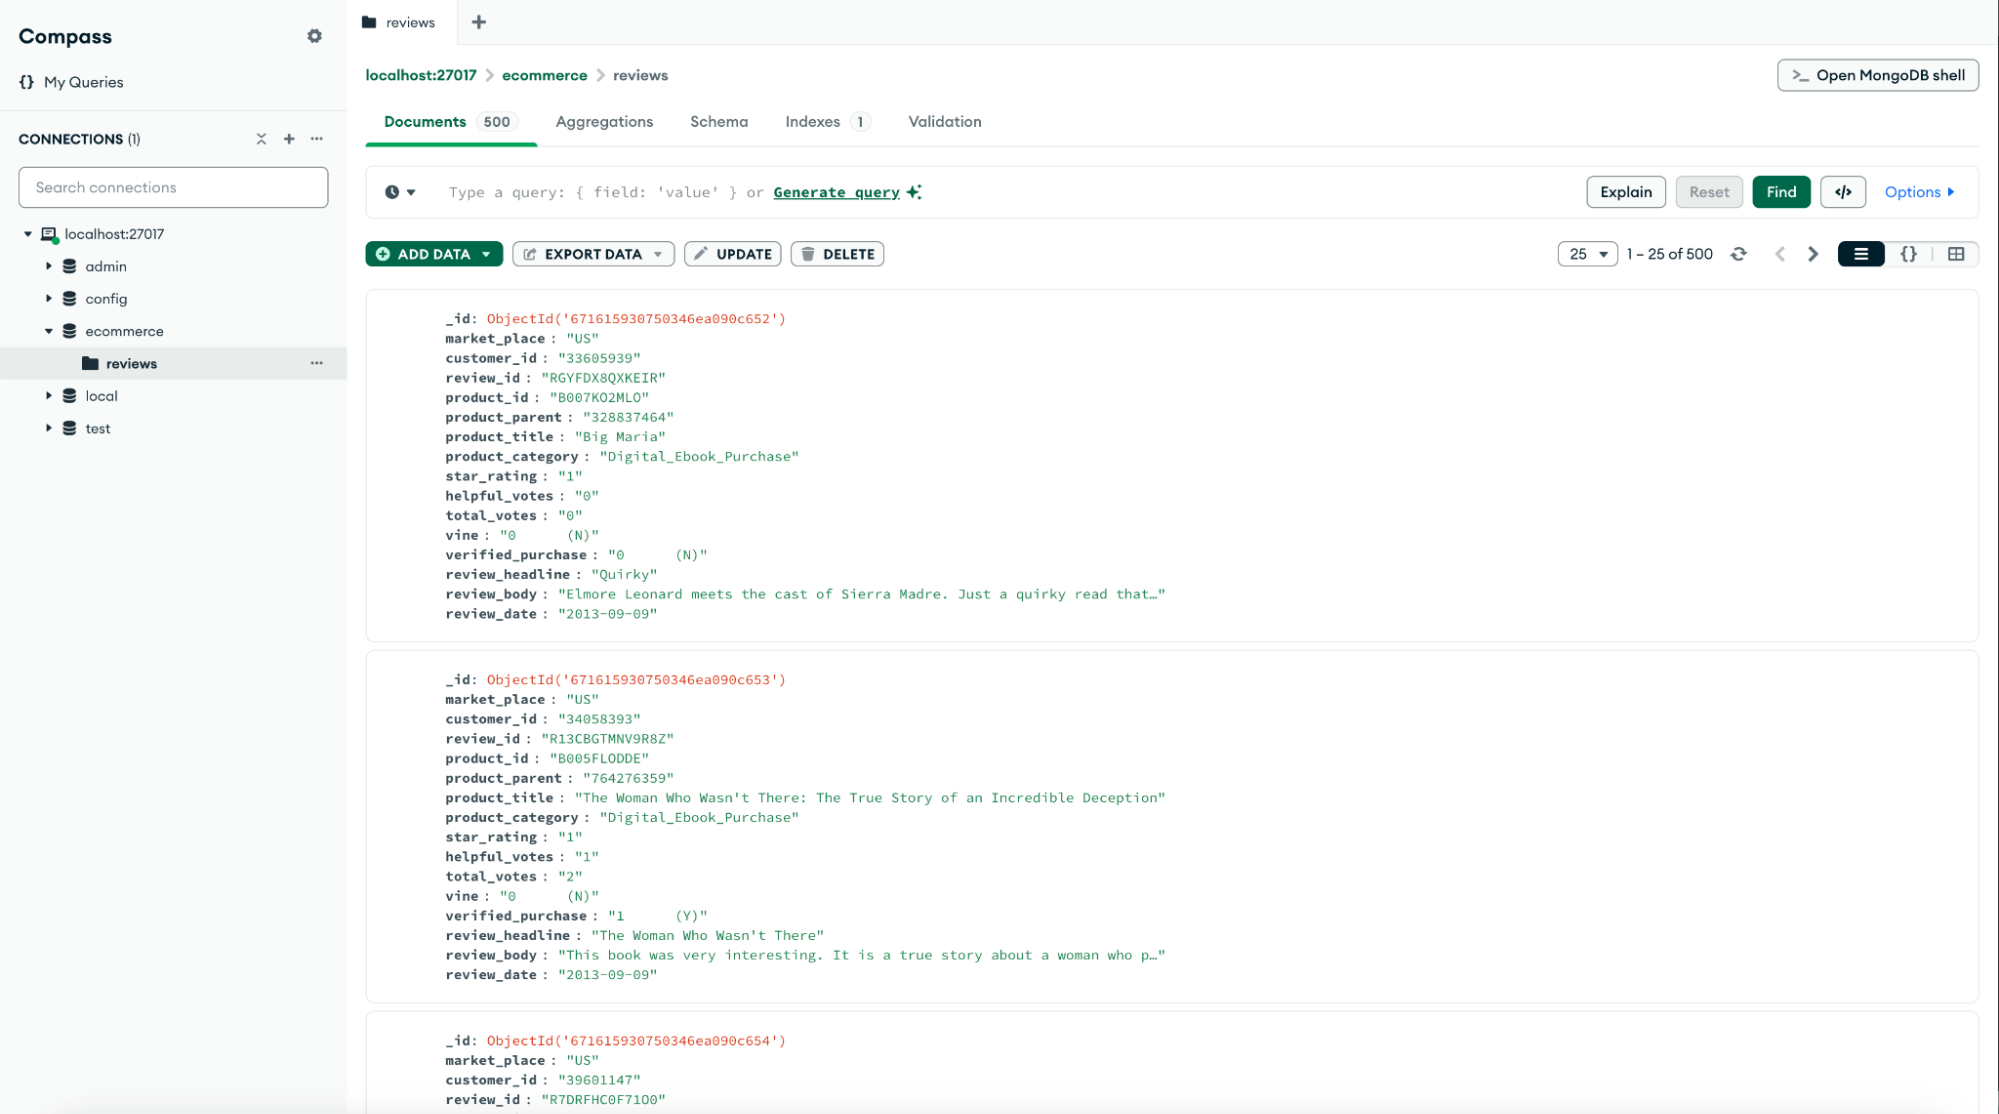Click ObjectId ending c653

pos(636,680)
